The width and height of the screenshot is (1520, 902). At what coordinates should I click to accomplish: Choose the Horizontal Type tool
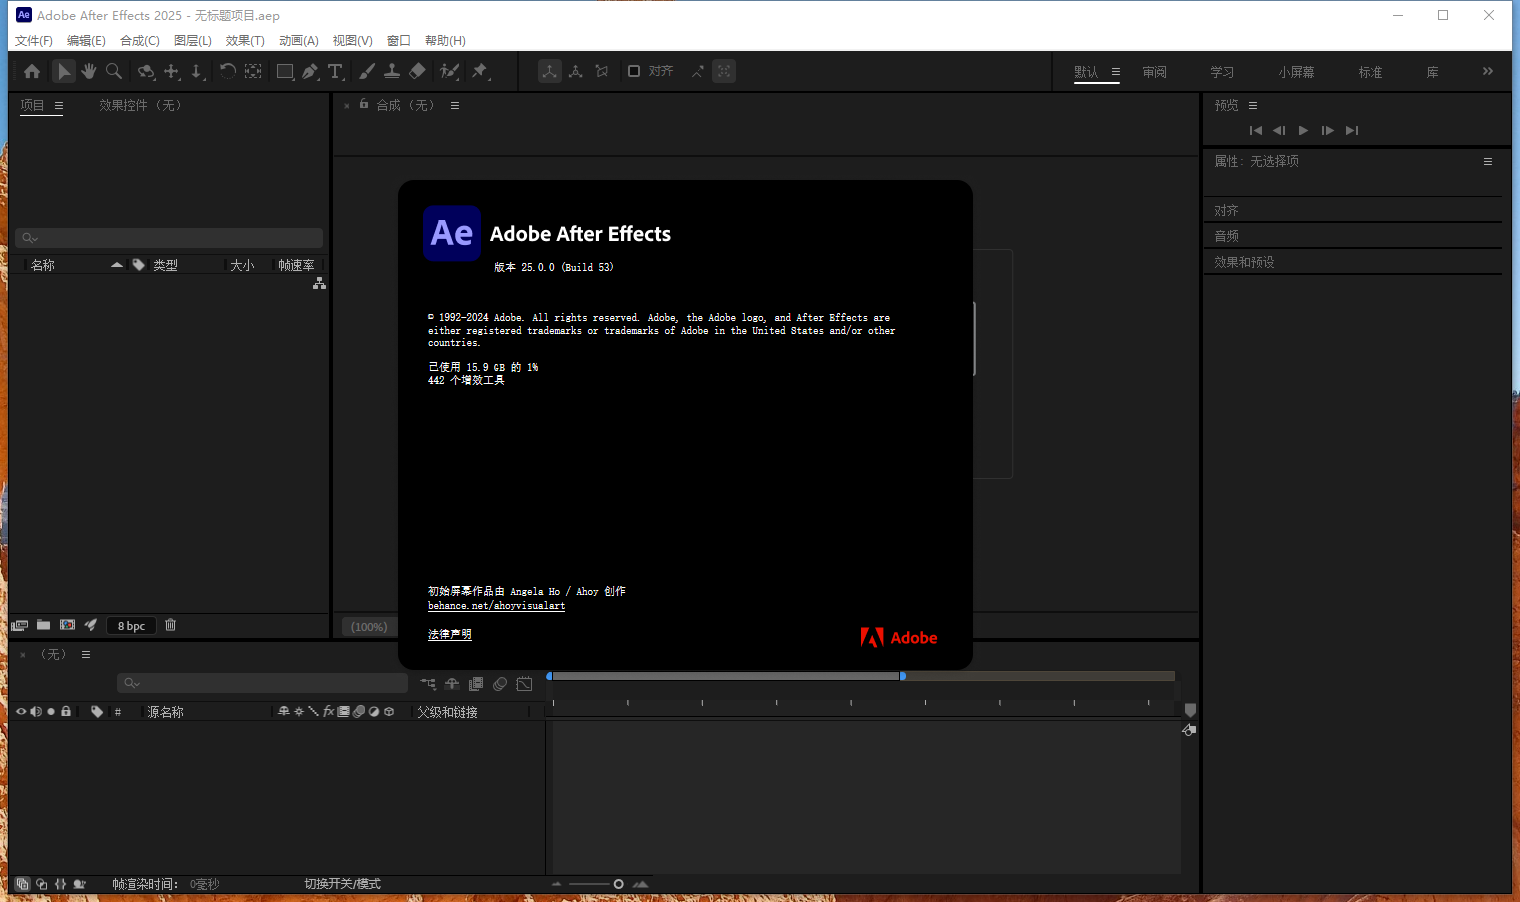(x=336, y=71)
